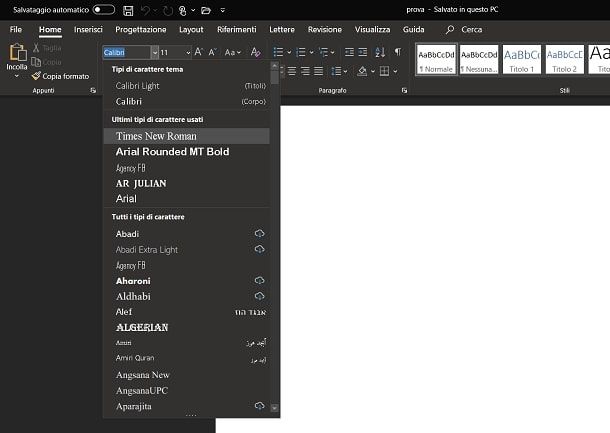Click the magnifier icon beside Cerca
610x433 pixels.
450,30
